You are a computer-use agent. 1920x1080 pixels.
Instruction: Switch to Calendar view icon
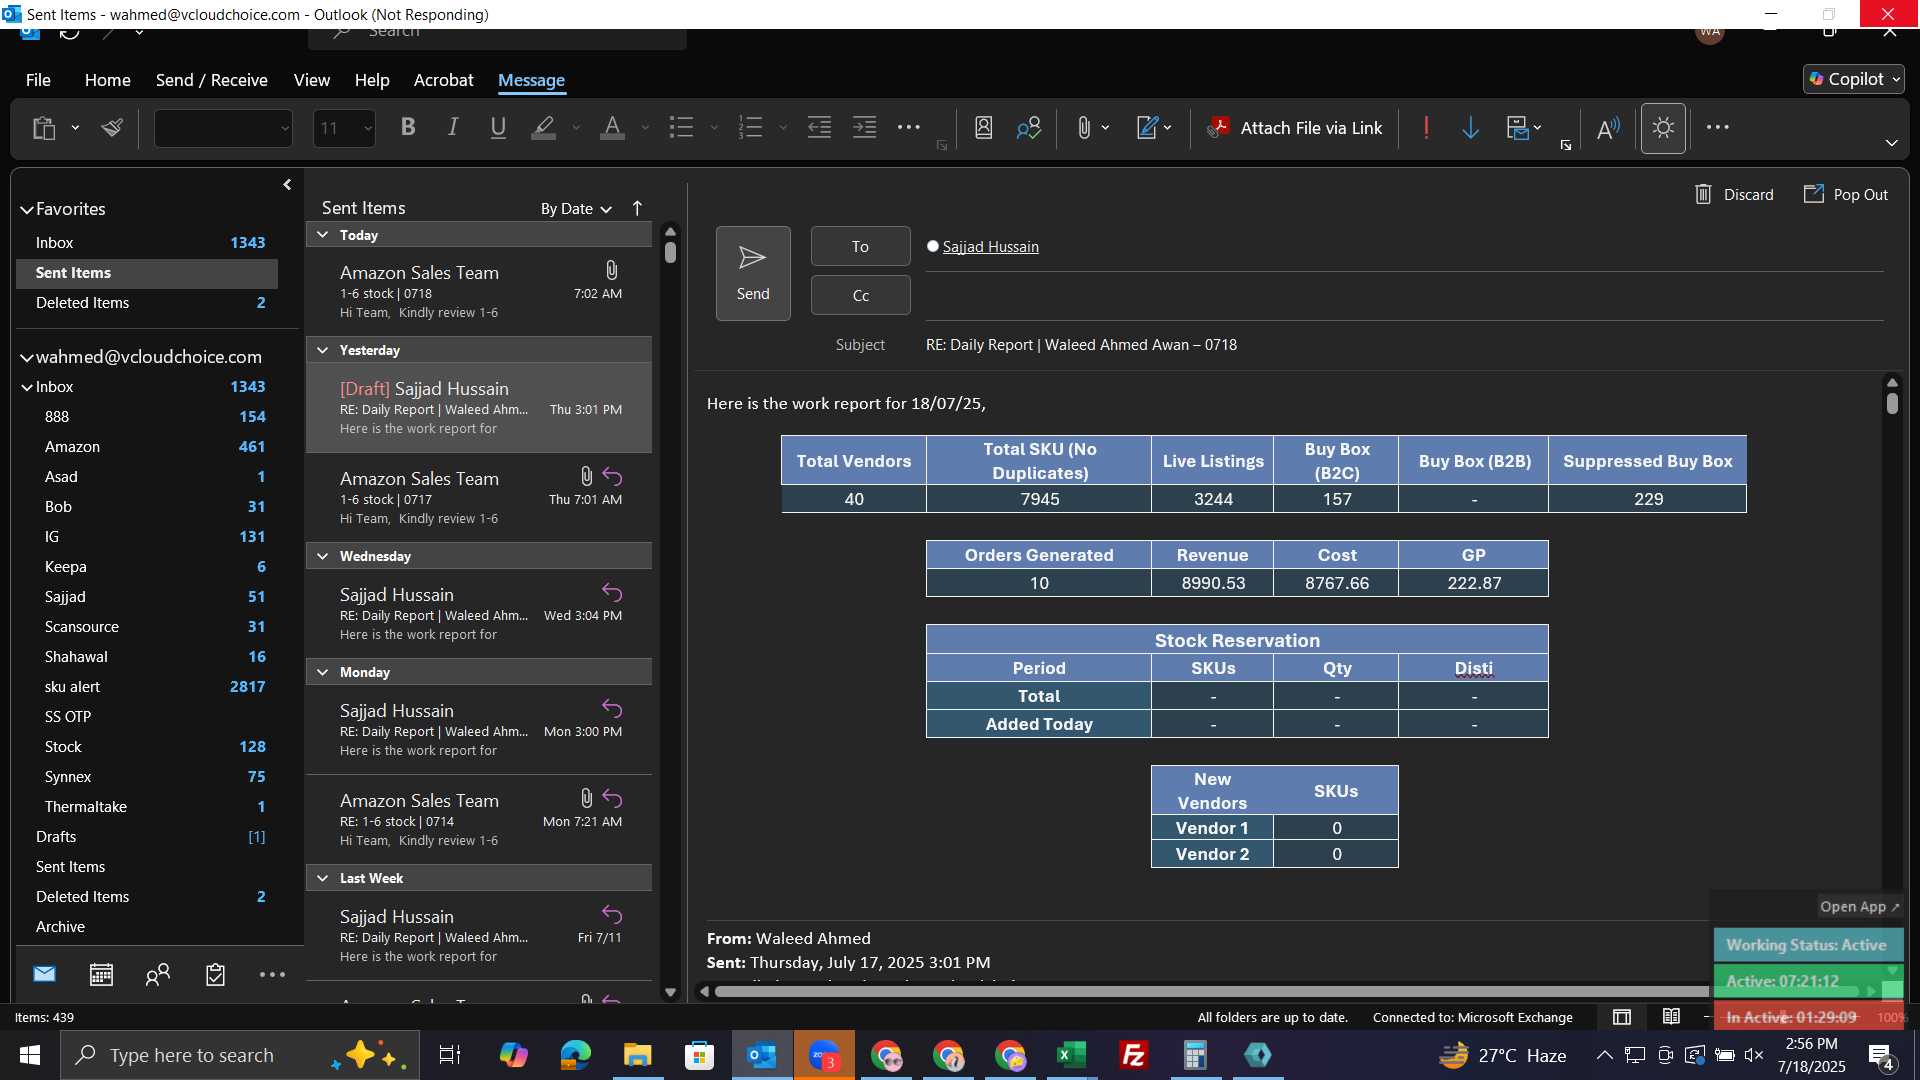101,974
